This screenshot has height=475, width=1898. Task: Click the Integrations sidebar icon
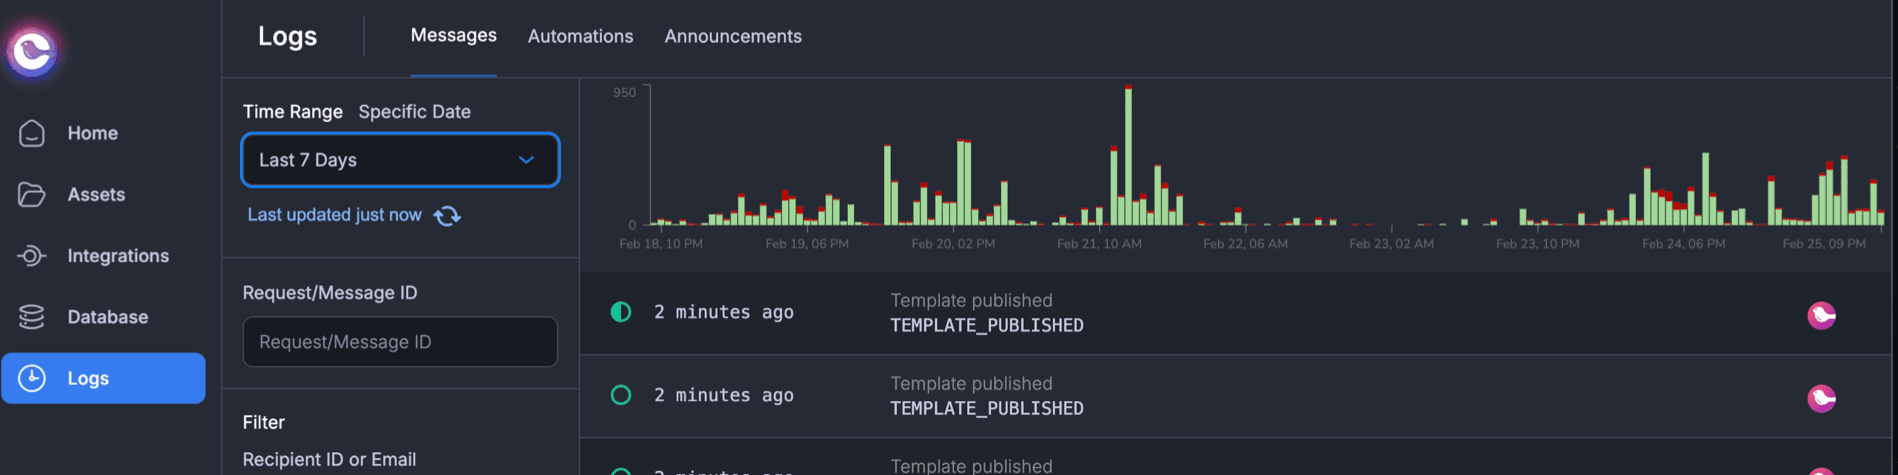pos(32,256)
